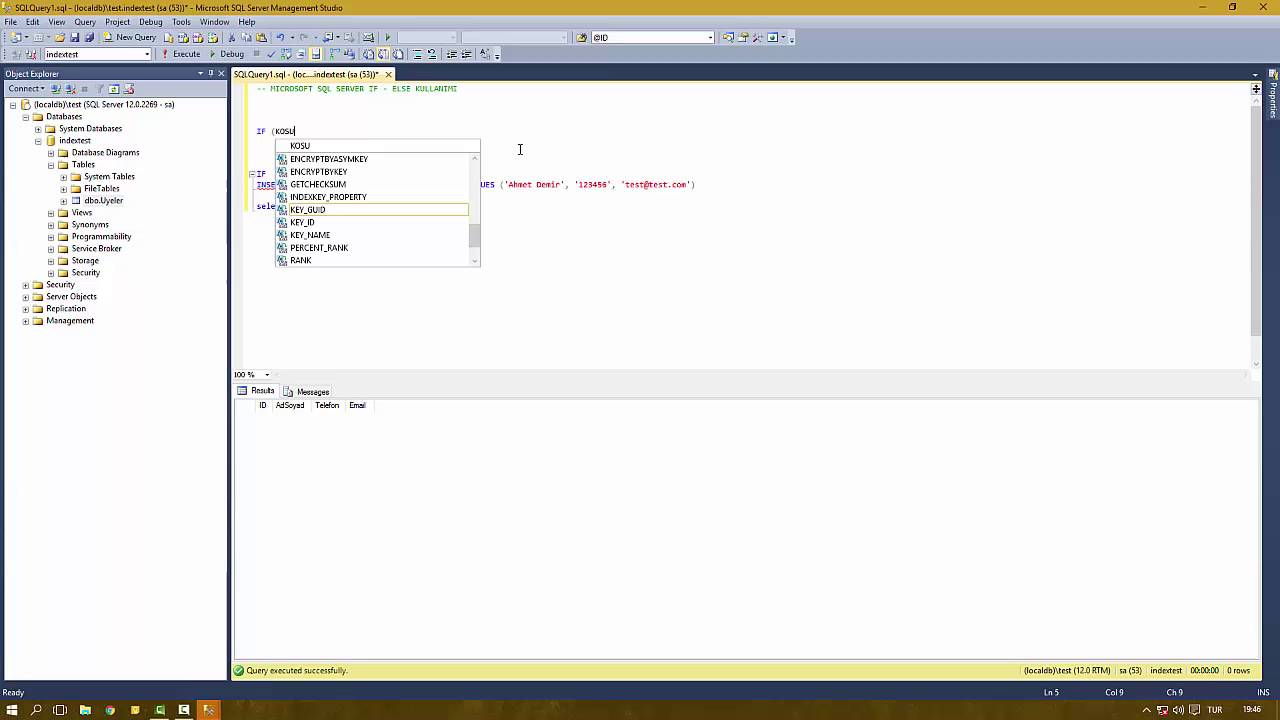Click the Parse query checkmark icon
Viewport: 1280px width, 720px height.
click(271, 54)
